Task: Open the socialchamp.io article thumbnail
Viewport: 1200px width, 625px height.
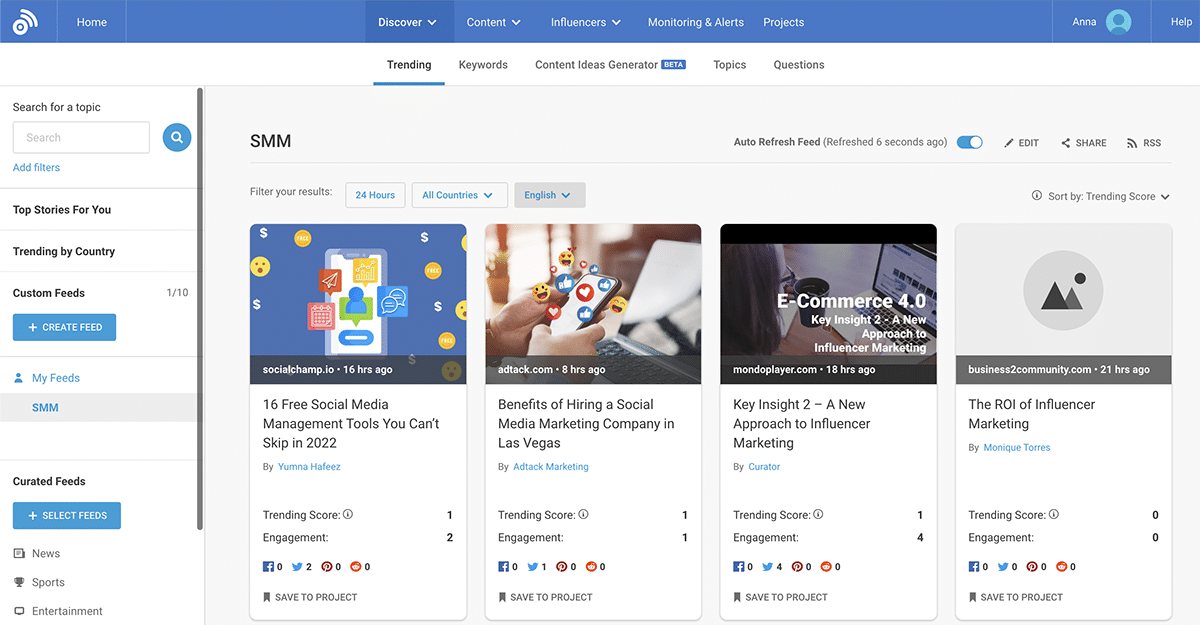Action: point(358,304)
